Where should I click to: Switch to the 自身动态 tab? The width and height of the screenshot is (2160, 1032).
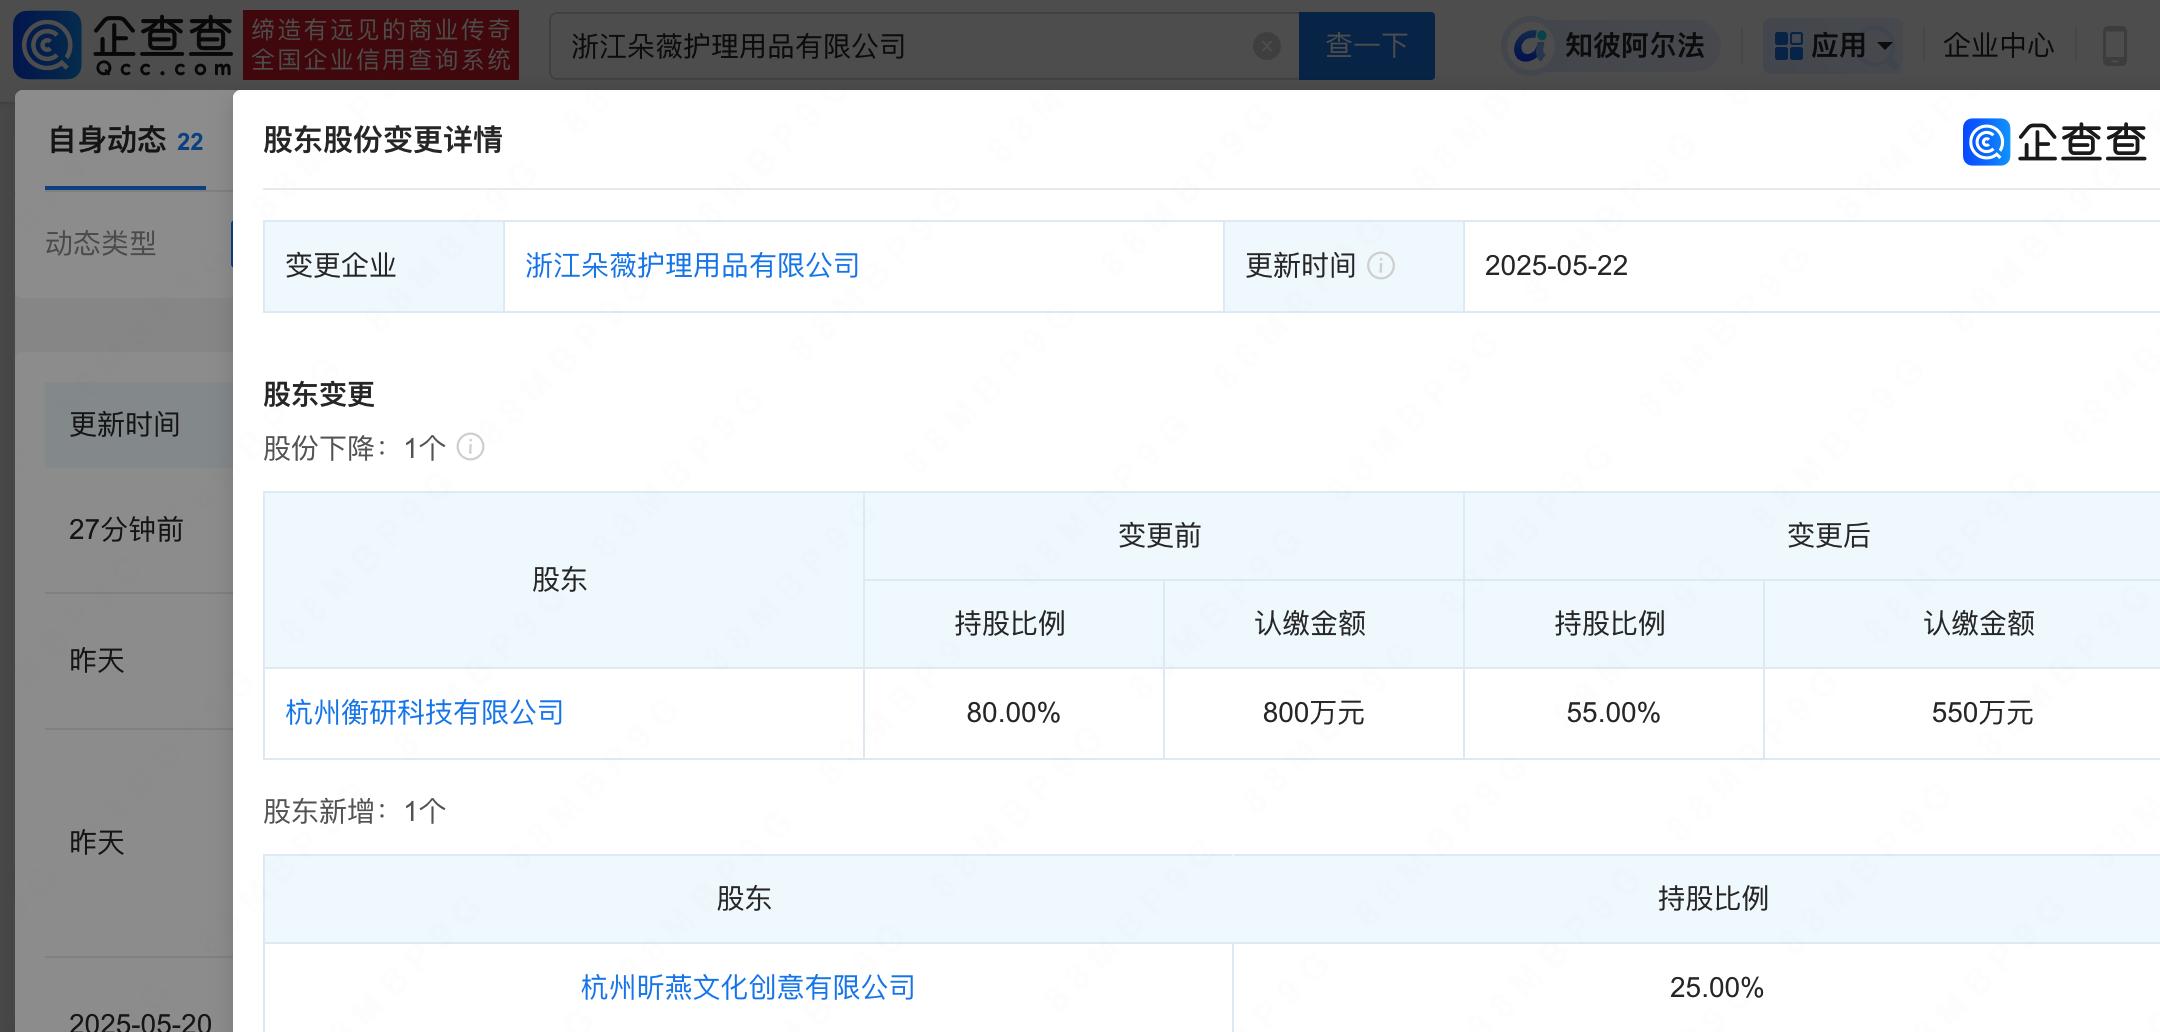click(x=125, y=141)
